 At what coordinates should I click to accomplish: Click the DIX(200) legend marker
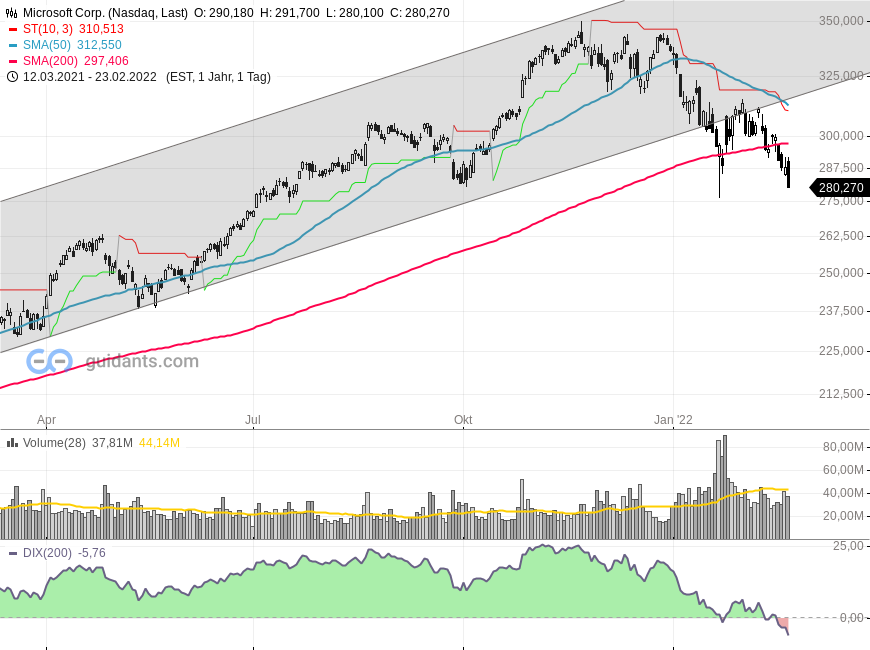pos(13,553)
